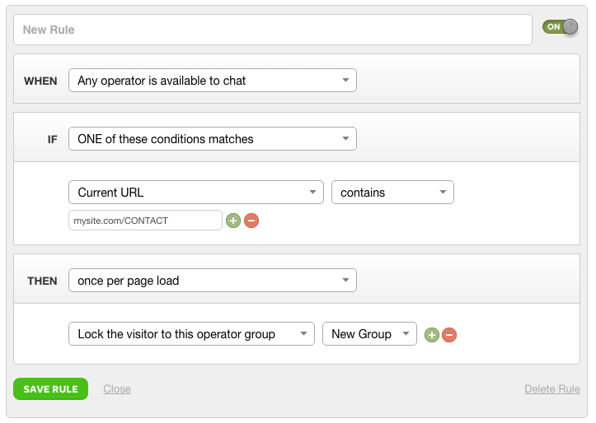Choose a different group in New Group dropdown
The image size is (596, 423).
369,334
